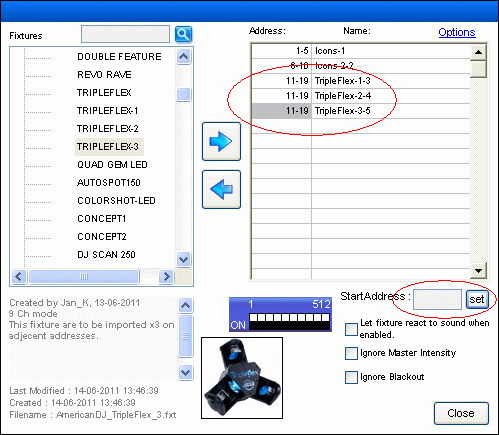Select the Icons-1 patched fixture row
Screen dimensions: 499x435
click(x=361, y=51)
